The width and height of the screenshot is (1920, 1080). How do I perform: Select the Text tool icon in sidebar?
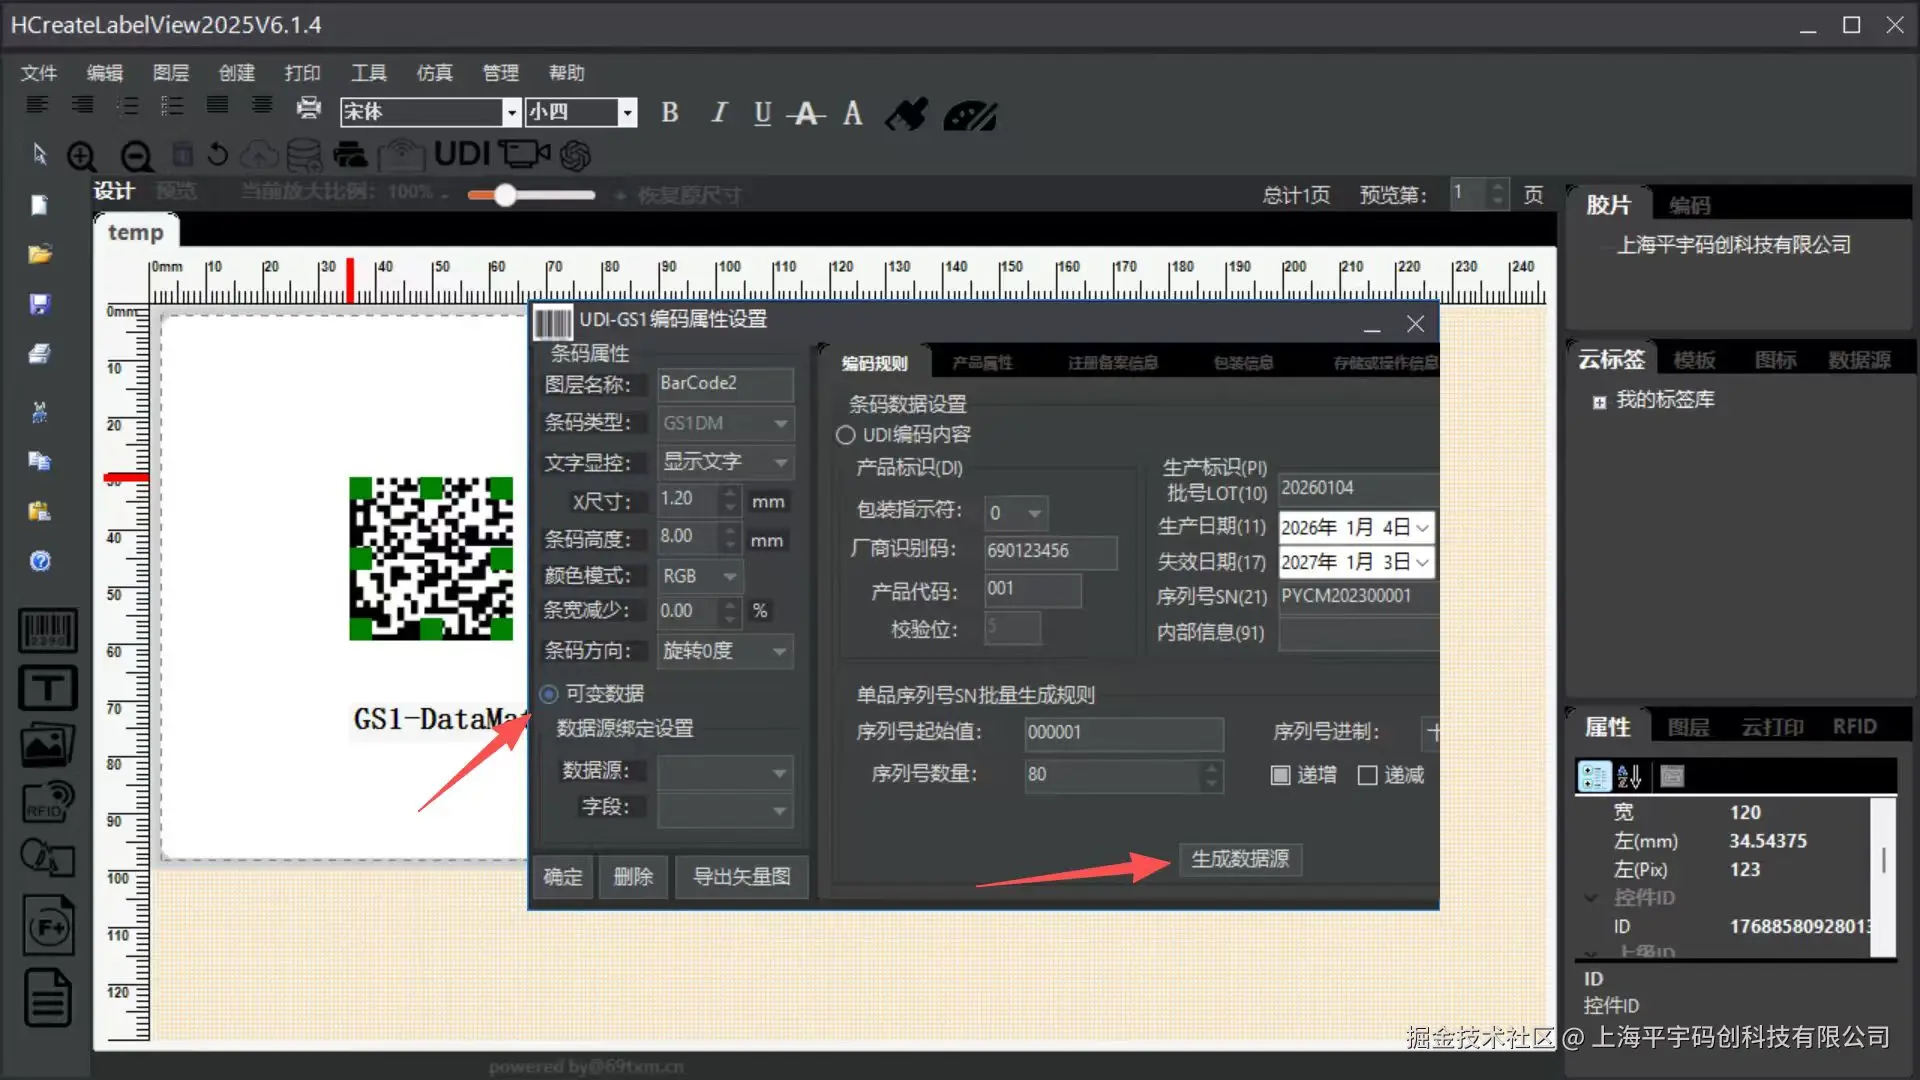point(47,688)
